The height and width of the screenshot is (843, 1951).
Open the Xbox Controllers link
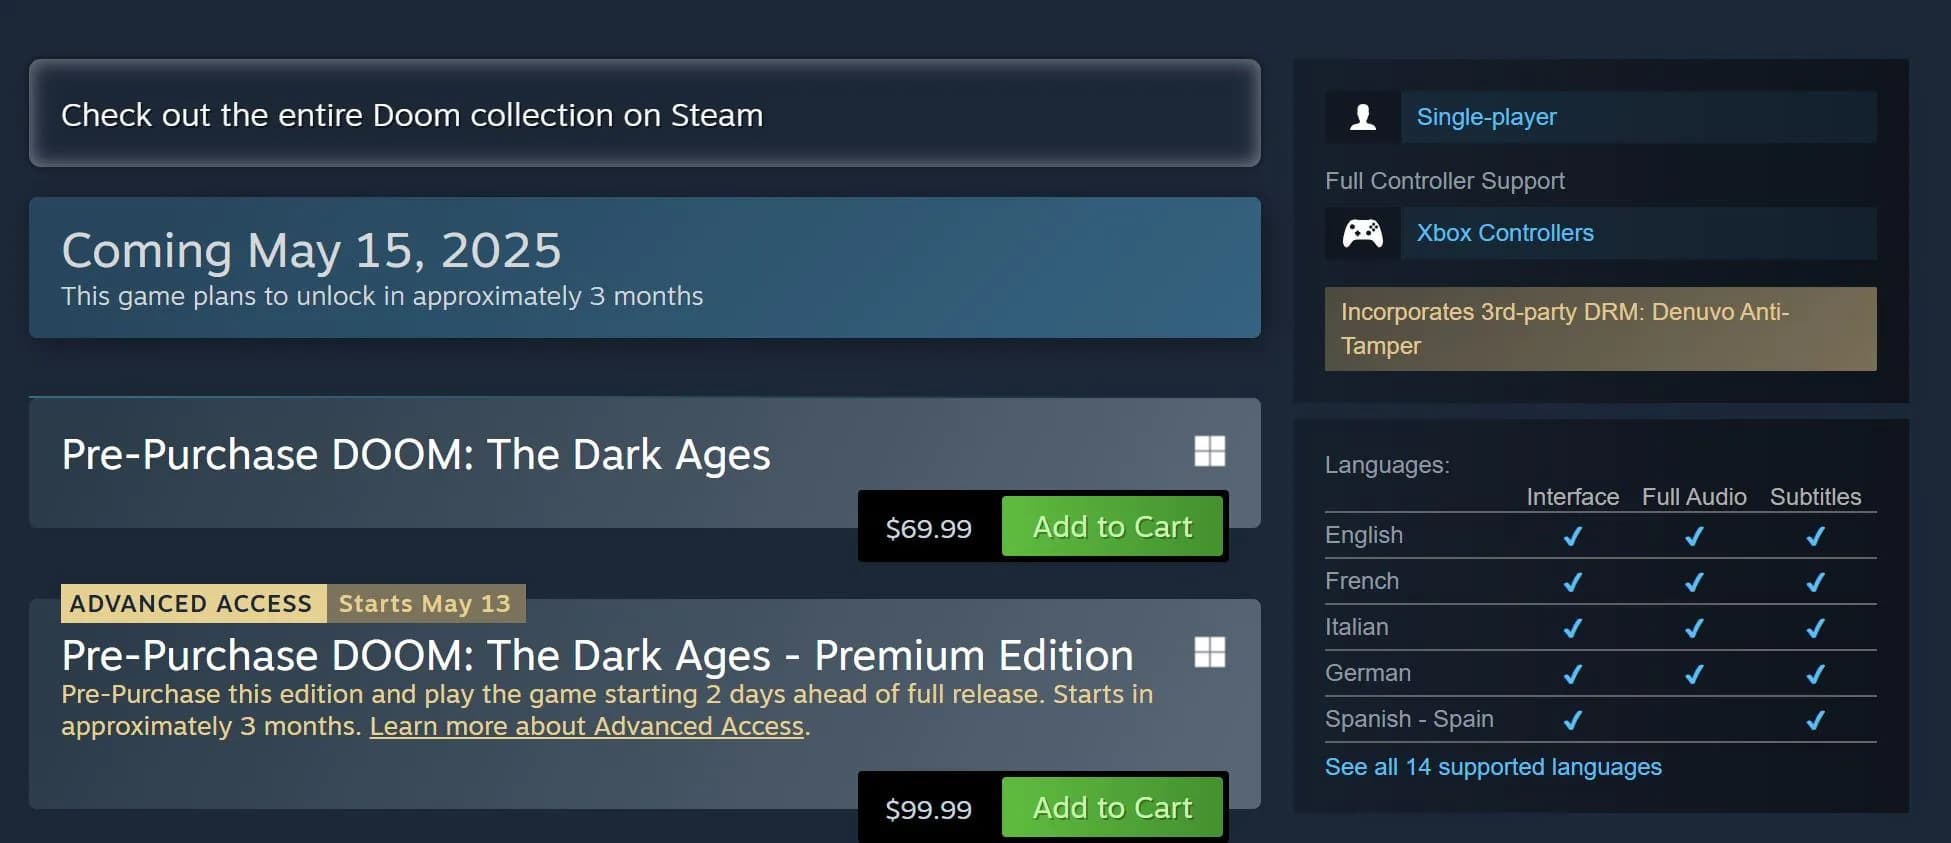pyautogui.click(x=1504, y=233)
